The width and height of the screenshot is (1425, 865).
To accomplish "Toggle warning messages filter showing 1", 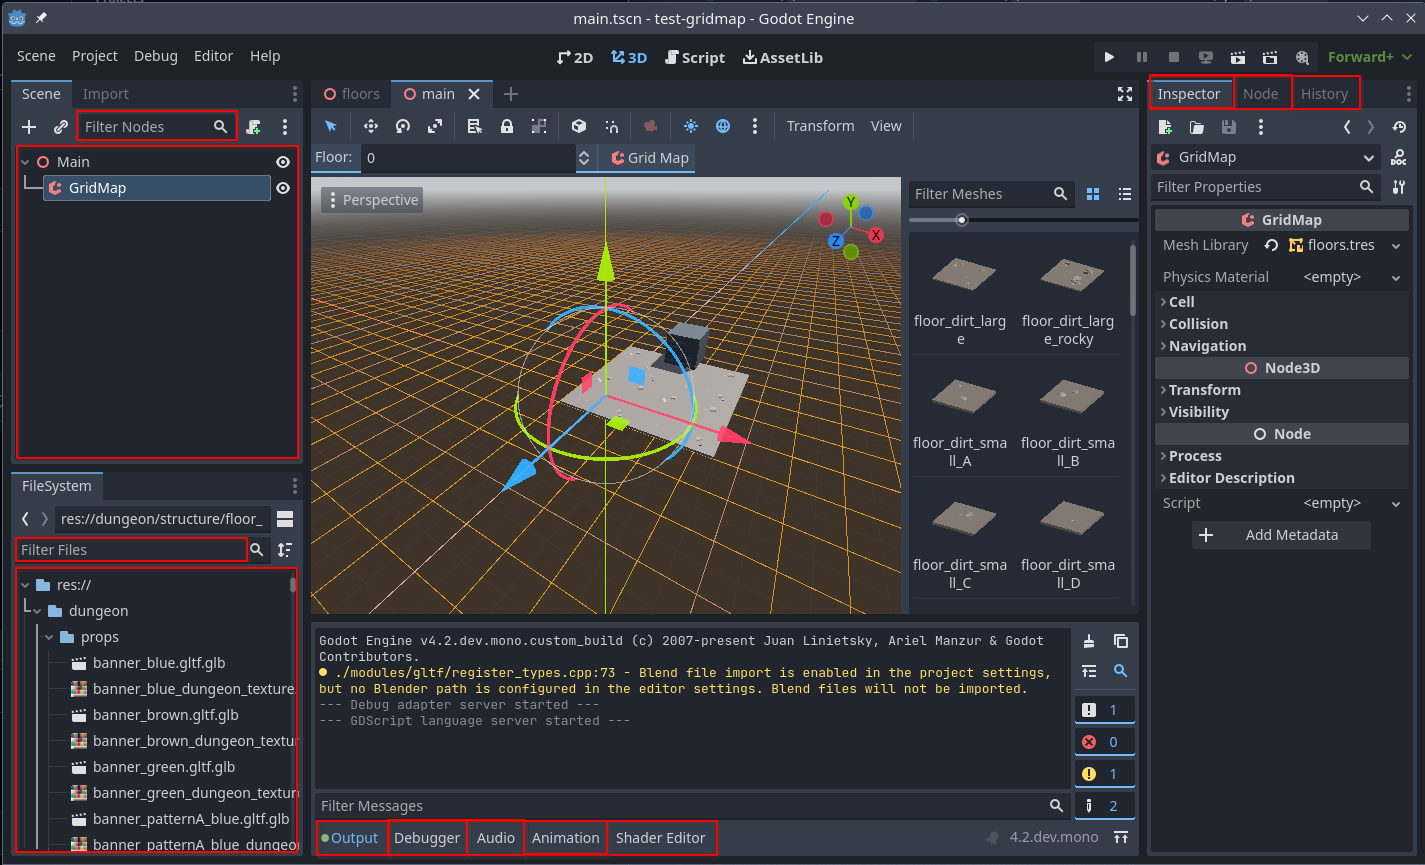I will tap(1104, 774).
